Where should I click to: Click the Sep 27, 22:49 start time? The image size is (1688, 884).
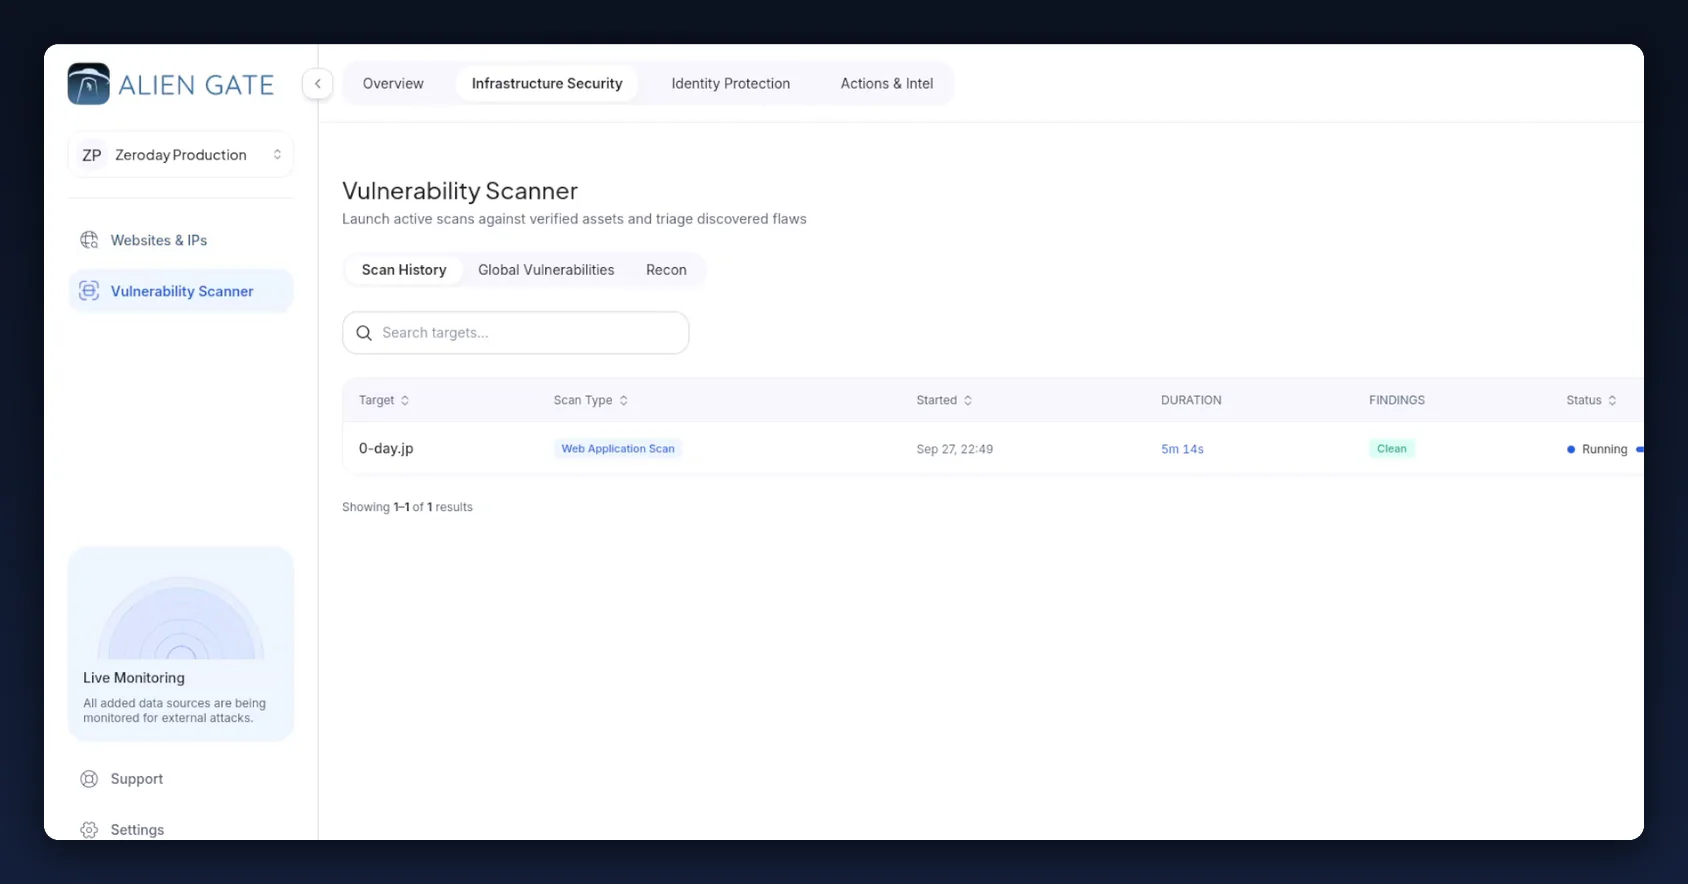pos(955,449)
